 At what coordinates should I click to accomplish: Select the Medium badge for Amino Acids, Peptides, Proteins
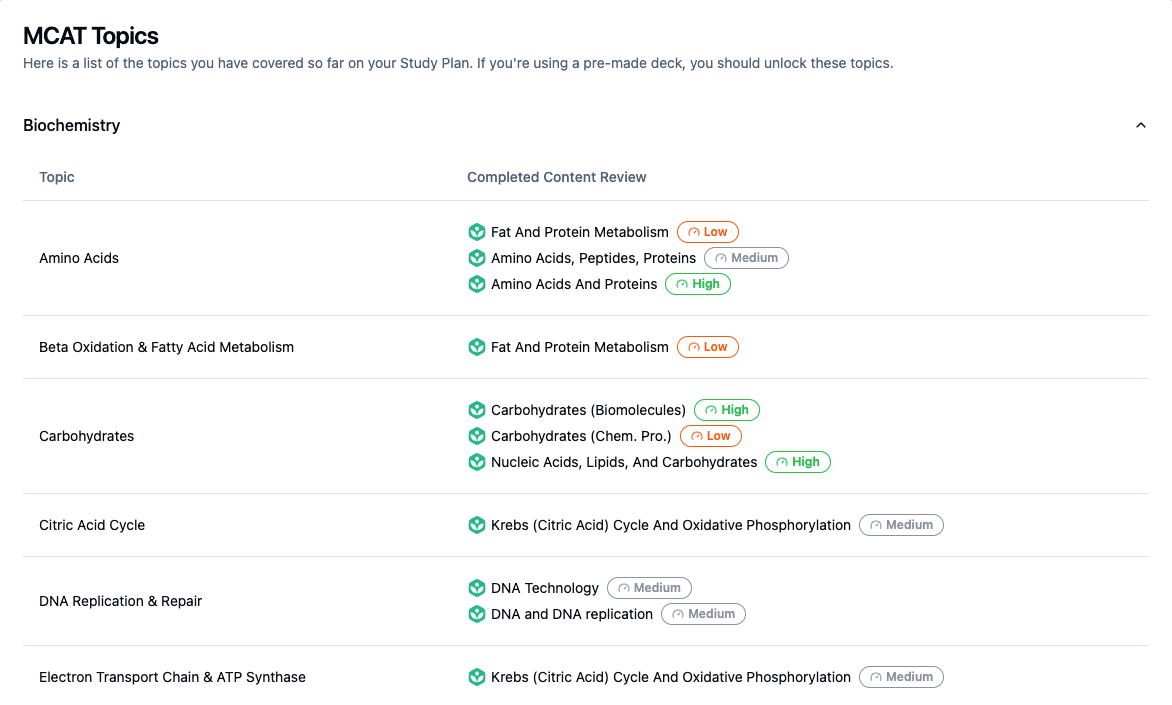[x=746, y=258]
